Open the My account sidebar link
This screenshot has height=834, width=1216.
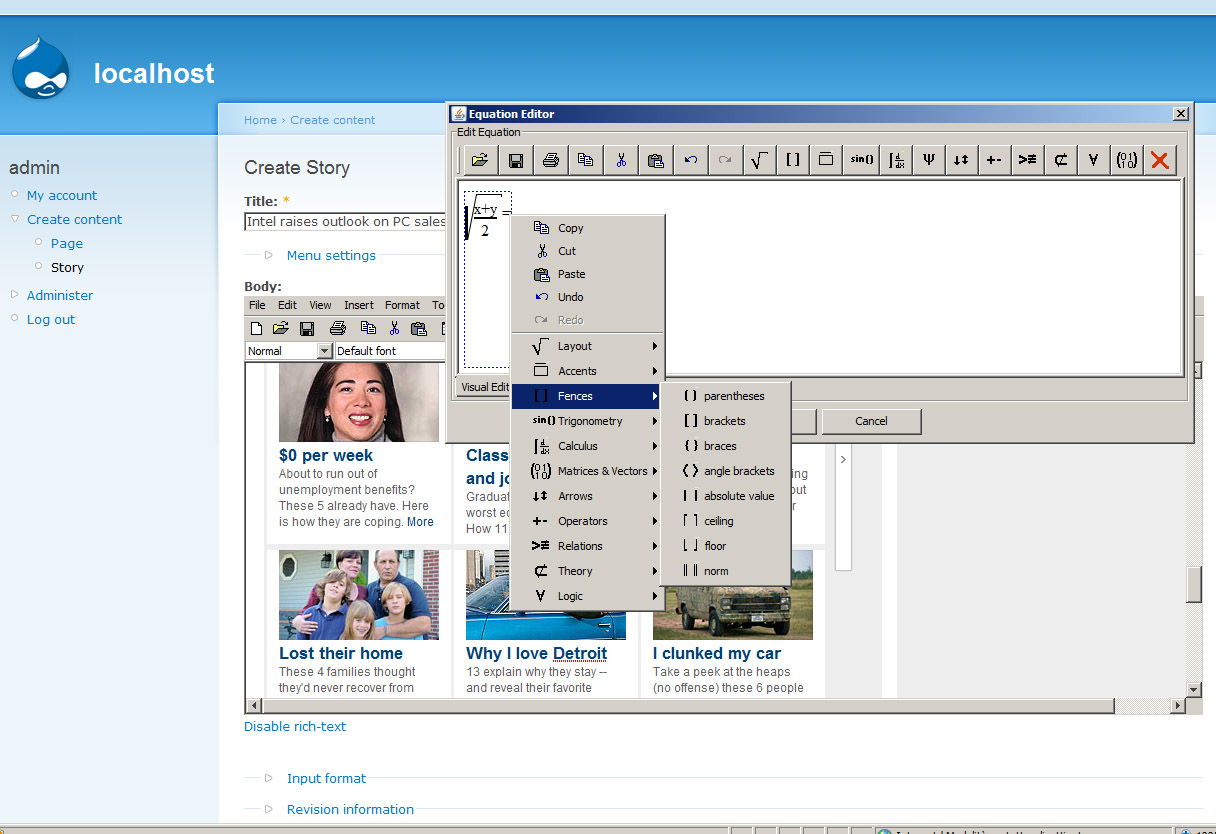(62, 196)
